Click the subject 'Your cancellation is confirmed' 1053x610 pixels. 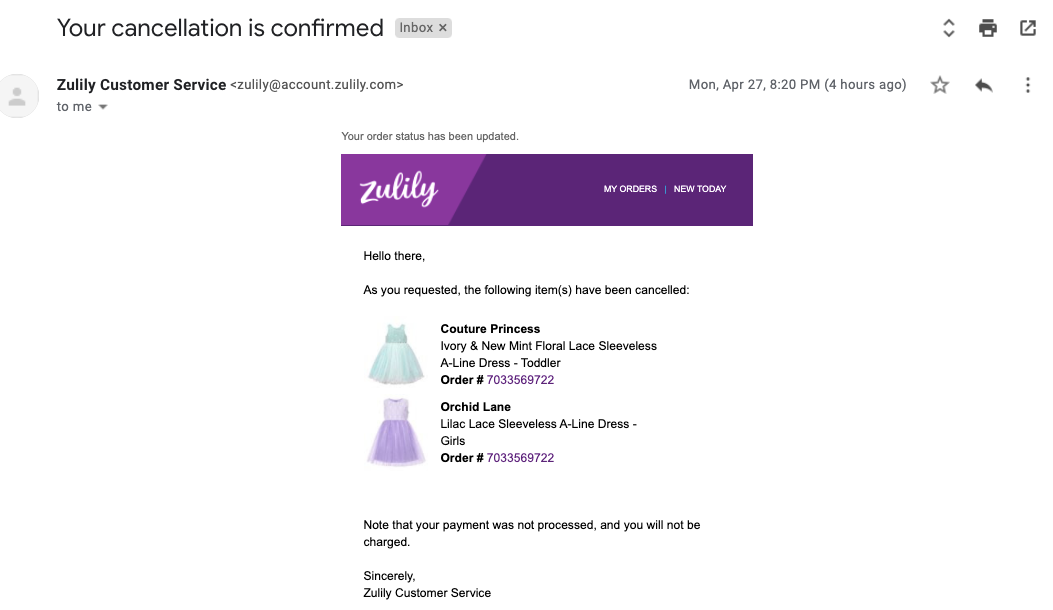[220, 28]
